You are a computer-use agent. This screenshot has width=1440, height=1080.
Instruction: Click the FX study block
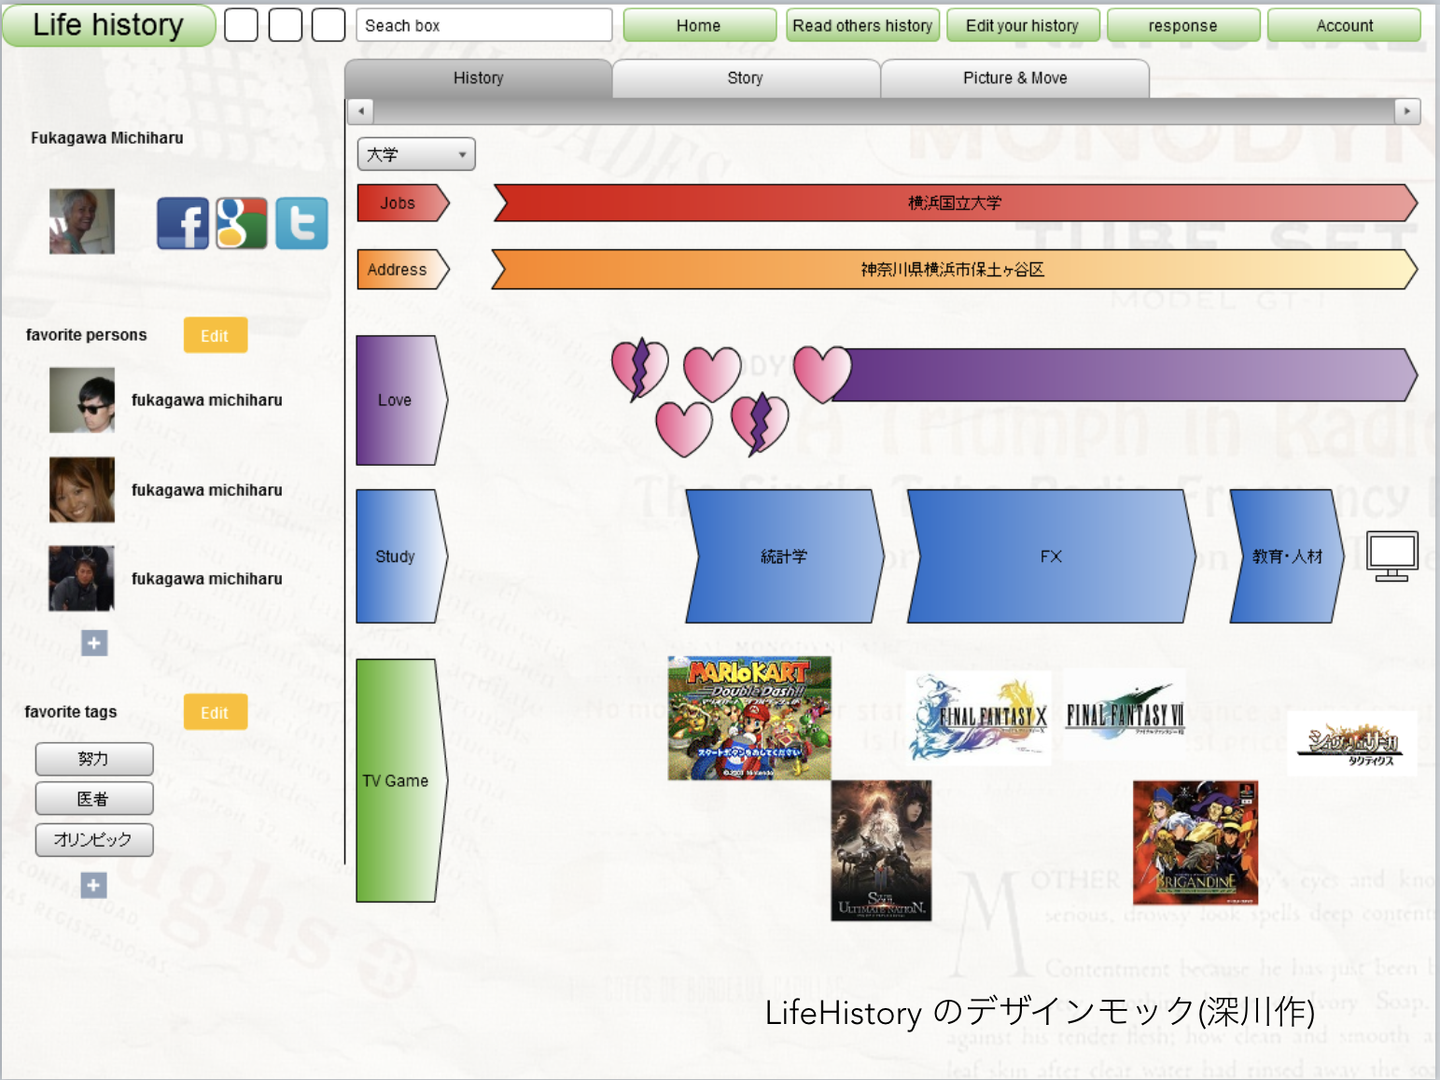pyautogui.click(x=1051, y=556)
